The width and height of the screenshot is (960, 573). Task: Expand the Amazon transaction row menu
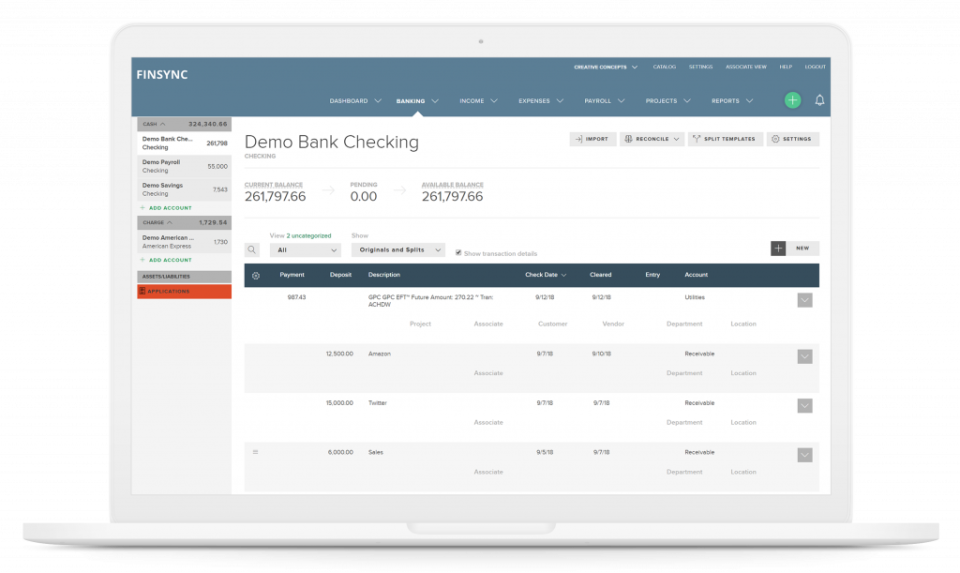804,356
